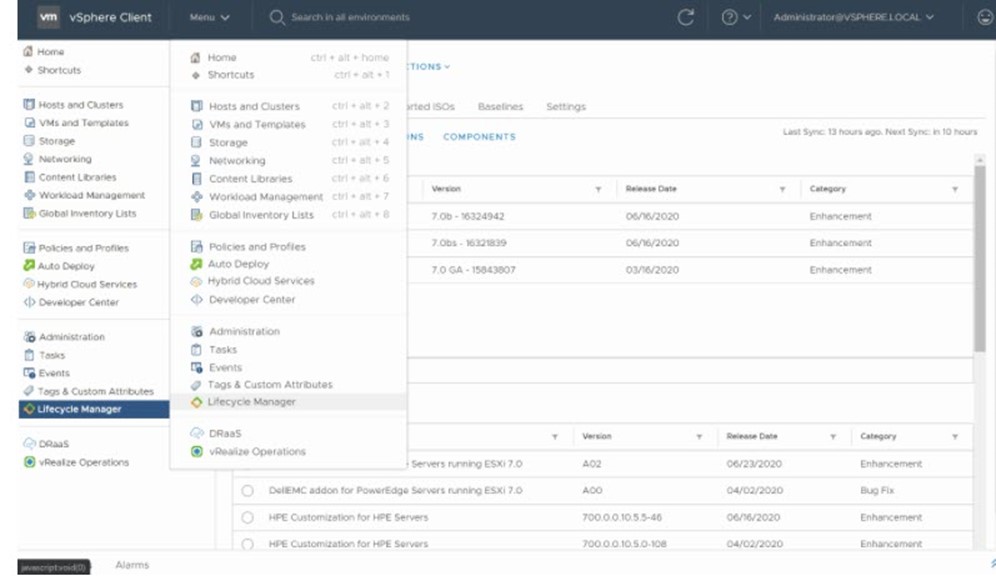Select radio button for DellEMC addon A00
This screenshot has height=576, width=996.
[x=248, y=490]
